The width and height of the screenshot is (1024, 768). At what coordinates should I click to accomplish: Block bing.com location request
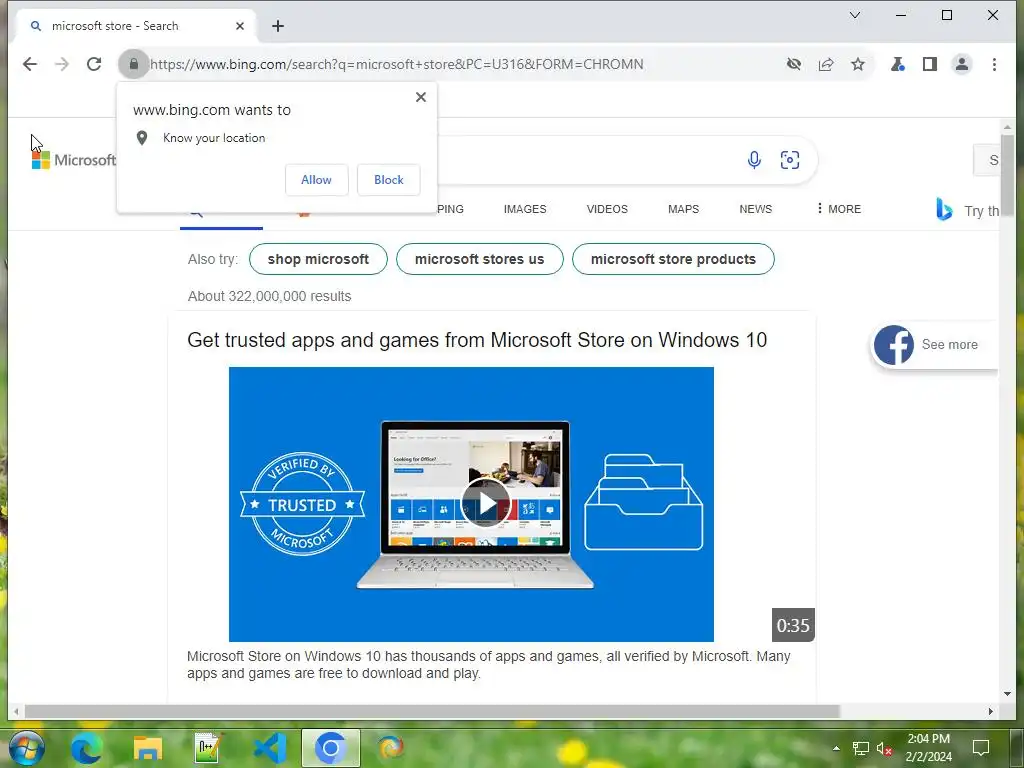[x=389, y=180]
